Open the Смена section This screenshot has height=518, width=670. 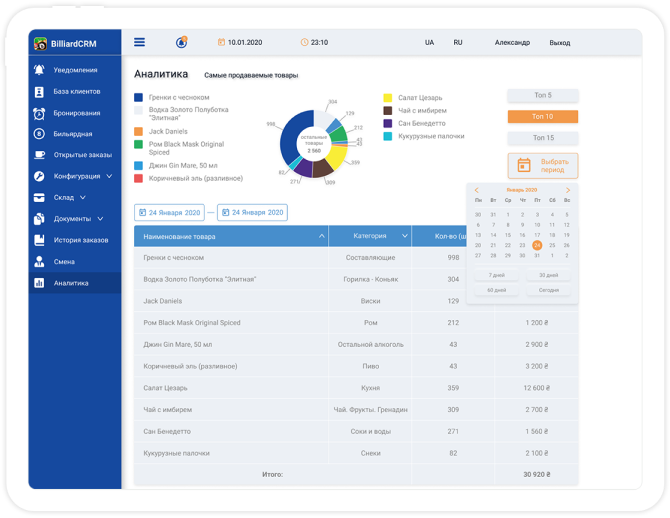(x=64, y=261)
